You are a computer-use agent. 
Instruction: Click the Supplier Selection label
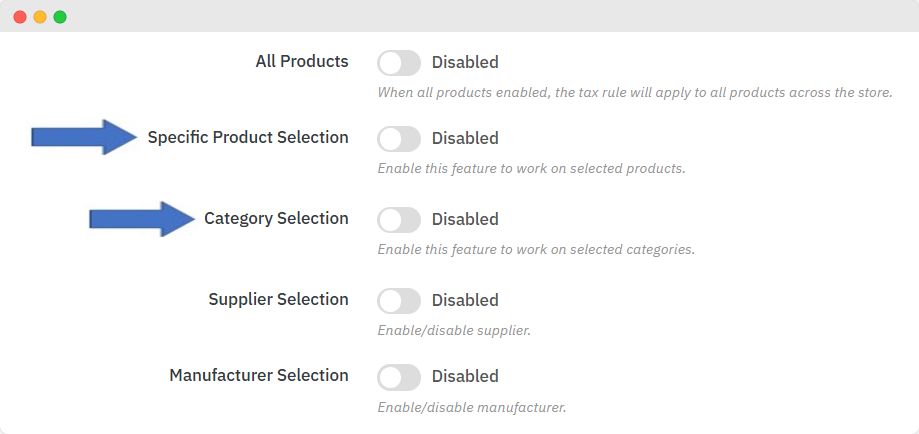pyautogui.click(x=278, y=300)
